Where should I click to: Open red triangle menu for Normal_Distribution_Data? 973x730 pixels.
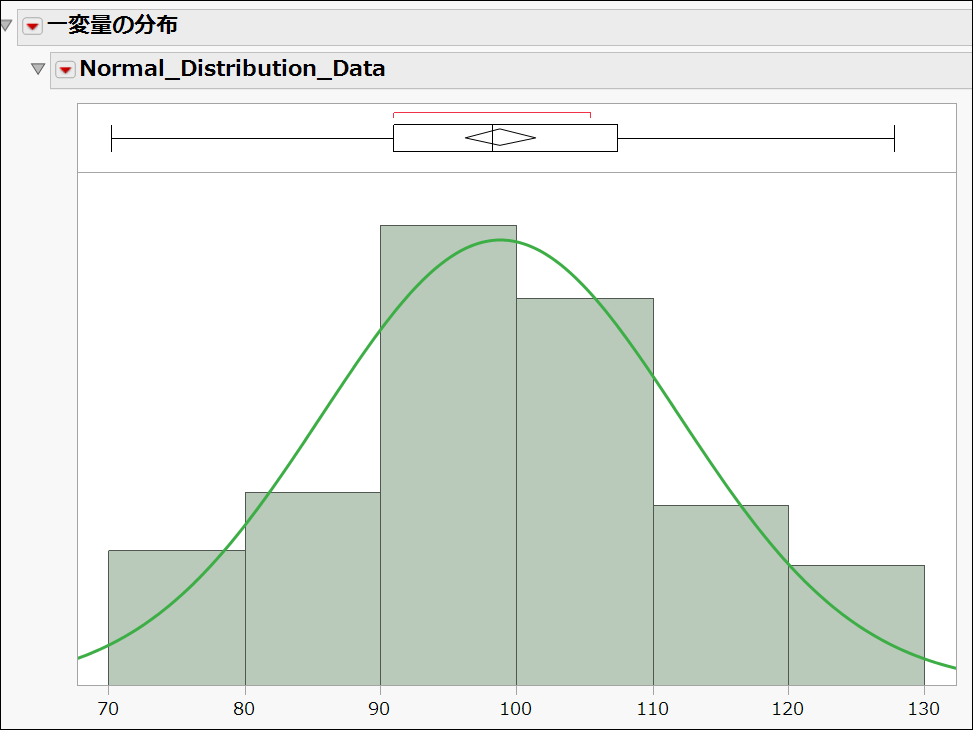pos(65,69)
